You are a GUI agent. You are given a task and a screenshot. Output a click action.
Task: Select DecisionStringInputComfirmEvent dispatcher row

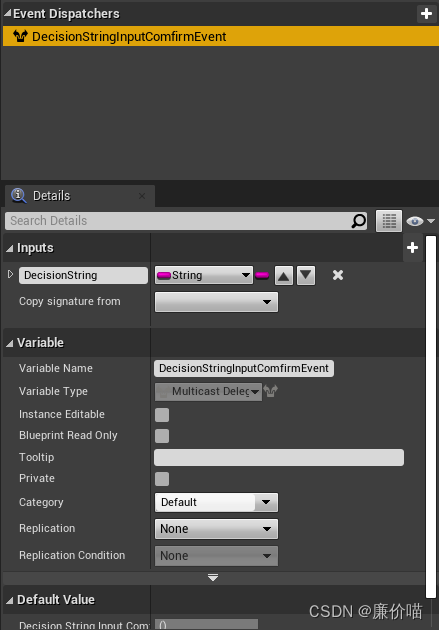[x=221, y=37]
